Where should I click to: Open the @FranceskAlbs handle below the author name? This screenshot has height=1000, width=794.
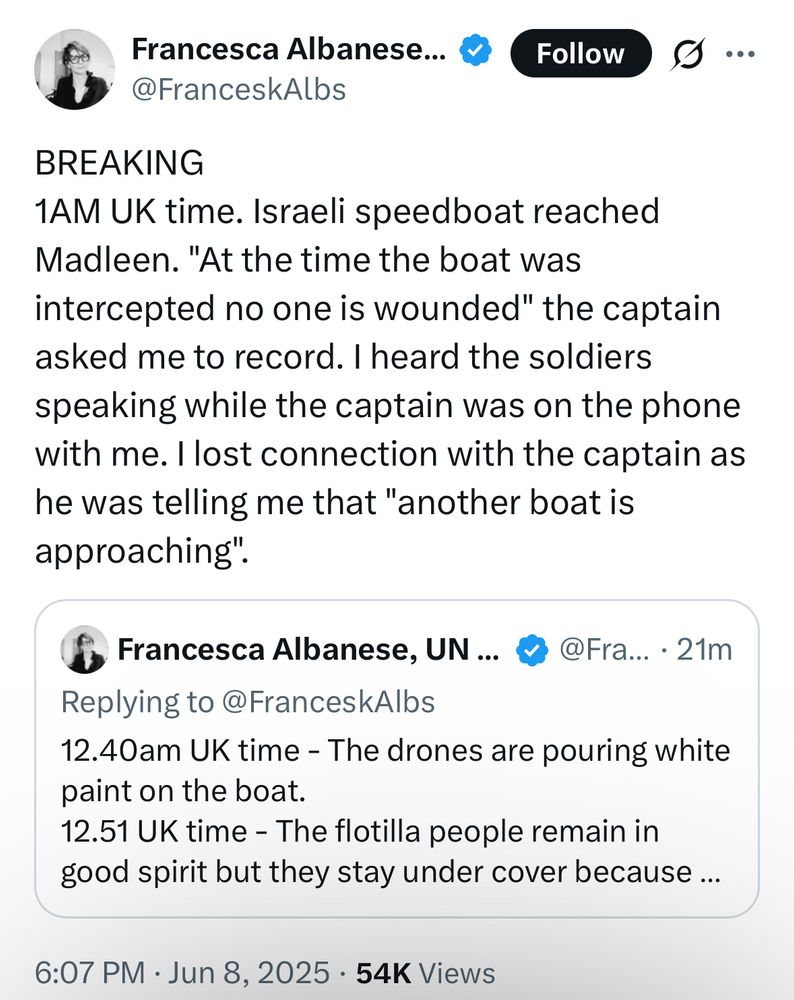[x=239, y=89]
